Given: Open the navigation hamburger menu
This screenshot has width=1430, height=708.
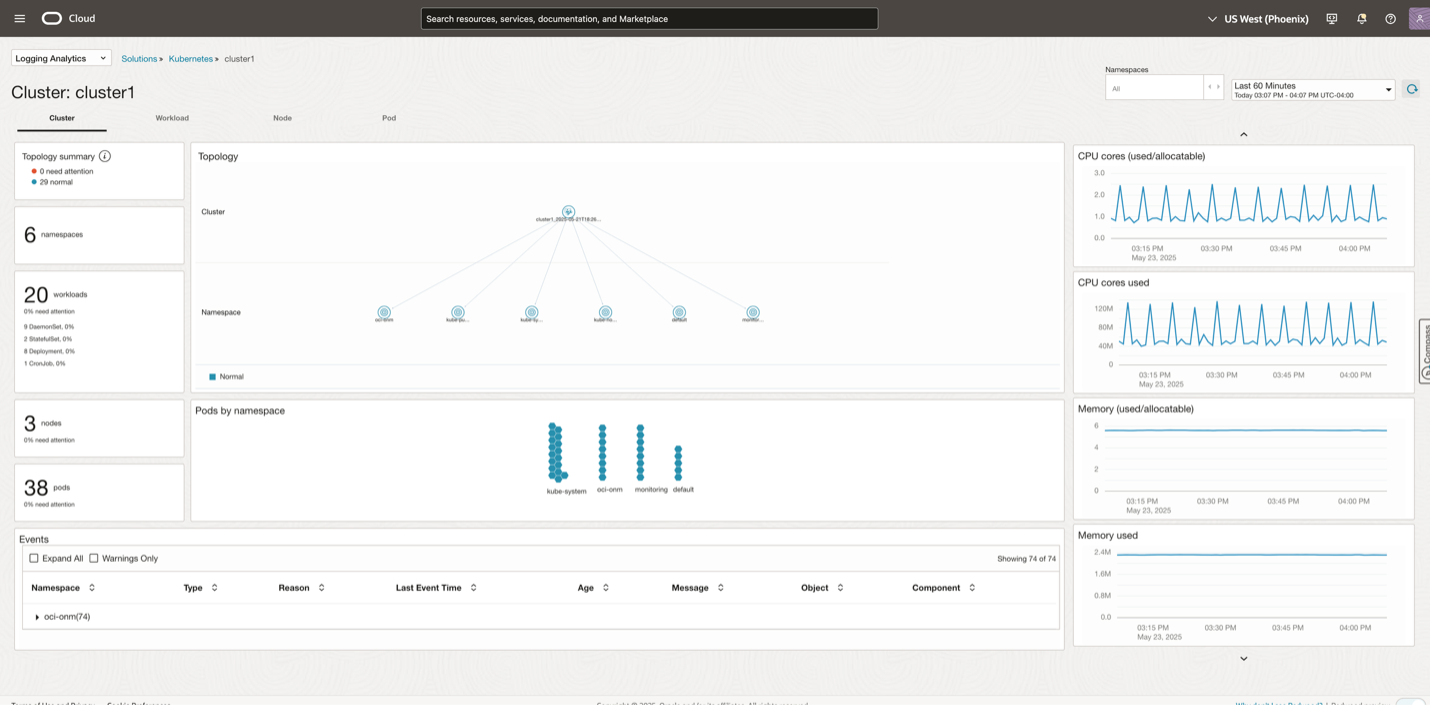Looking at the screenshot, I should [x=19, y=18].
